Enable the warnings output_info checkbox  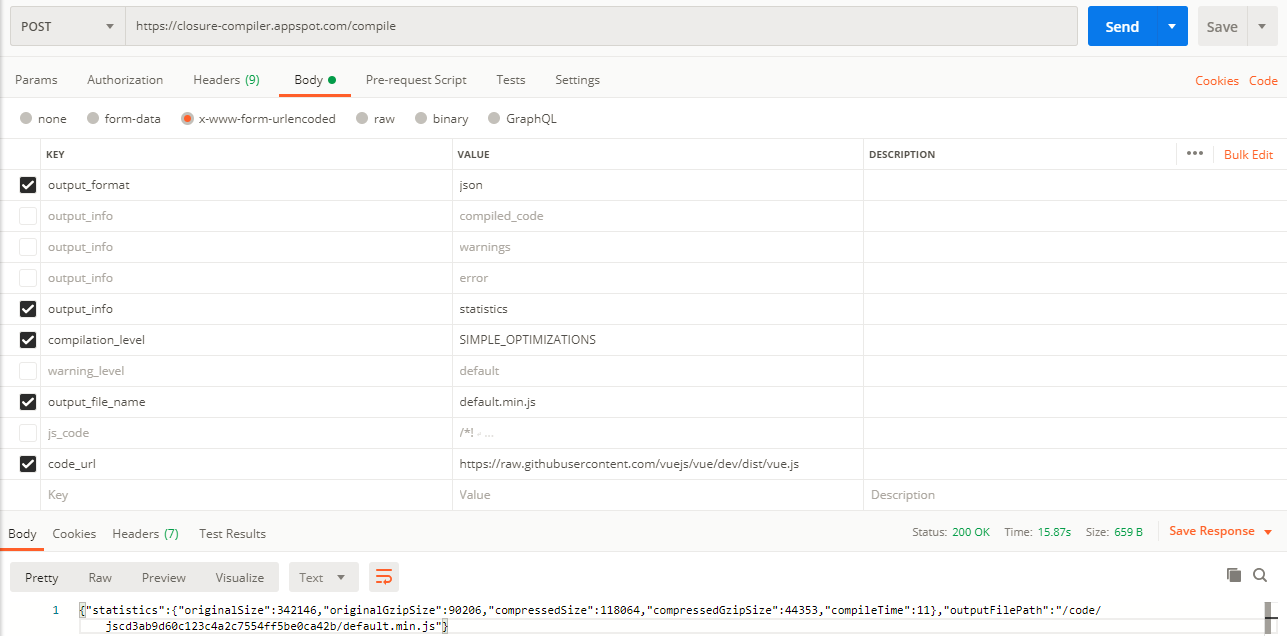(x=28, y=247)
